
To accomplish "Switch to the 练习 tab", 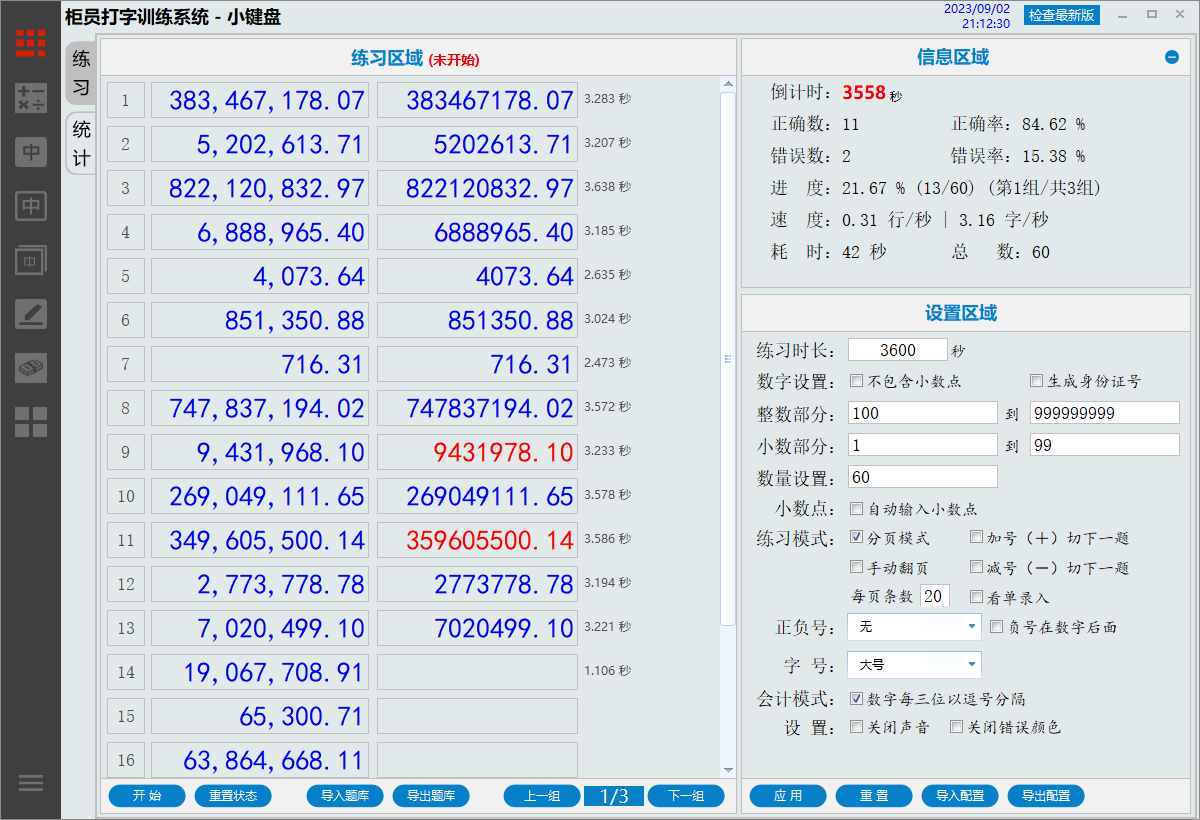I will 81,74.
